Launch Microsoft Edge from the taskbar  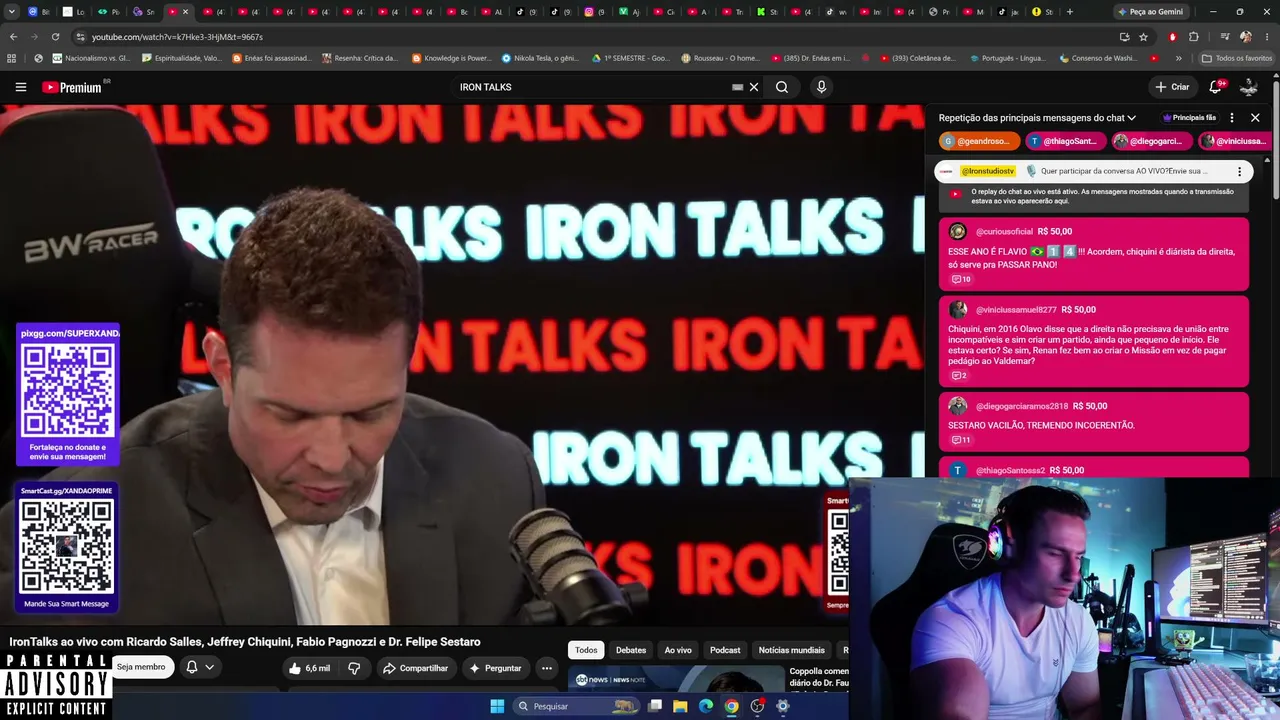click(706, 706)
